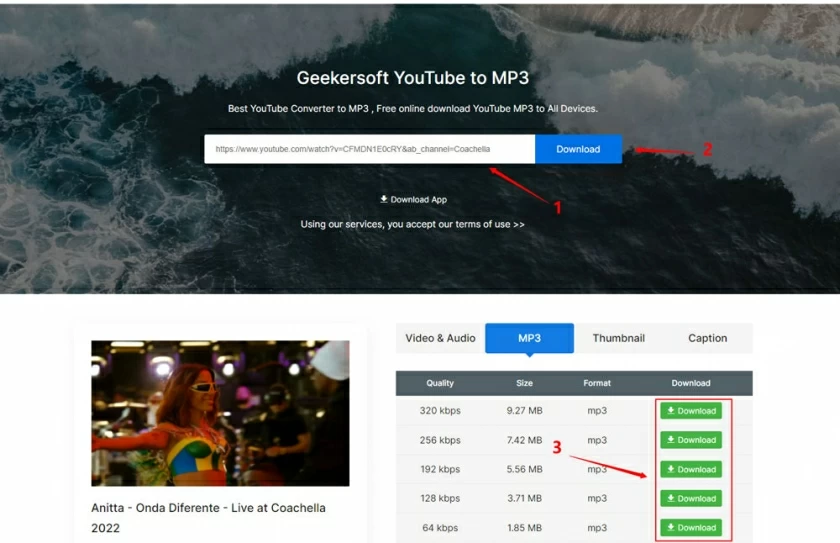Click the Geekersoft YouTube to MP3 heading
Image resolution: width=840 pixels, height=543 pixels.
pyautogui.click(x=412, y=78)
